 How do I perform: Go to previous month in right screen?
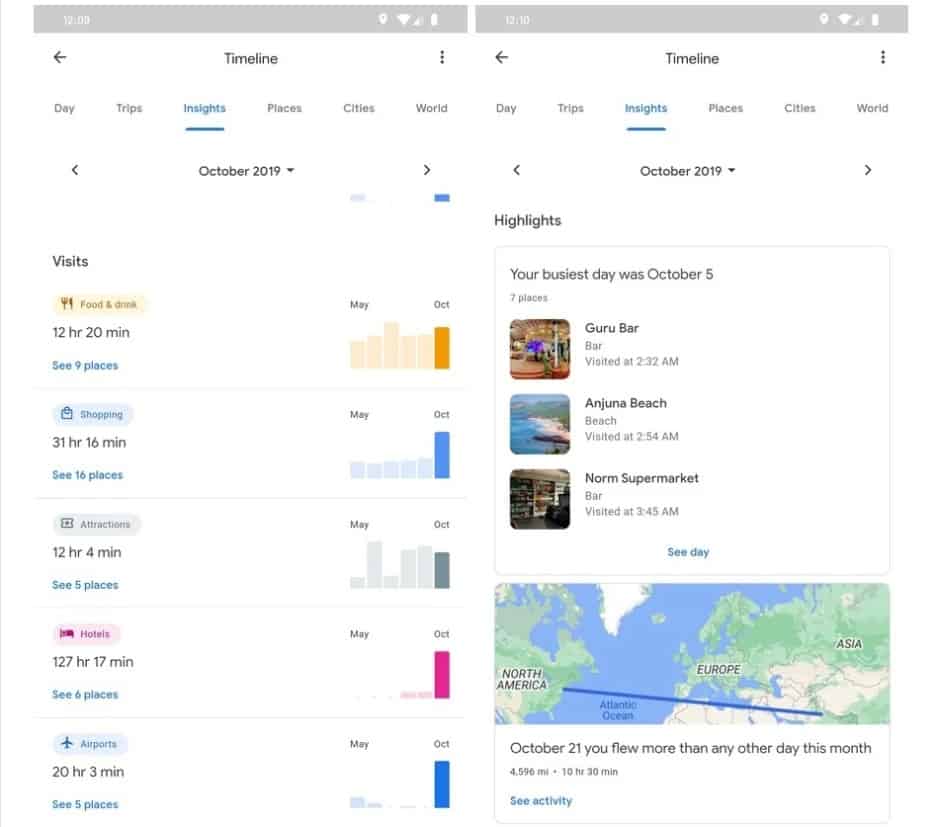[516, 170]
